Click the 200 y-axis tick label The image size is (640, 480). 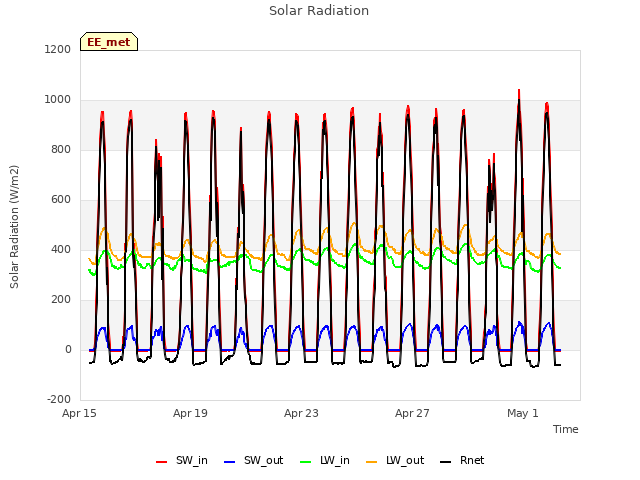click(x=61, y=300)
